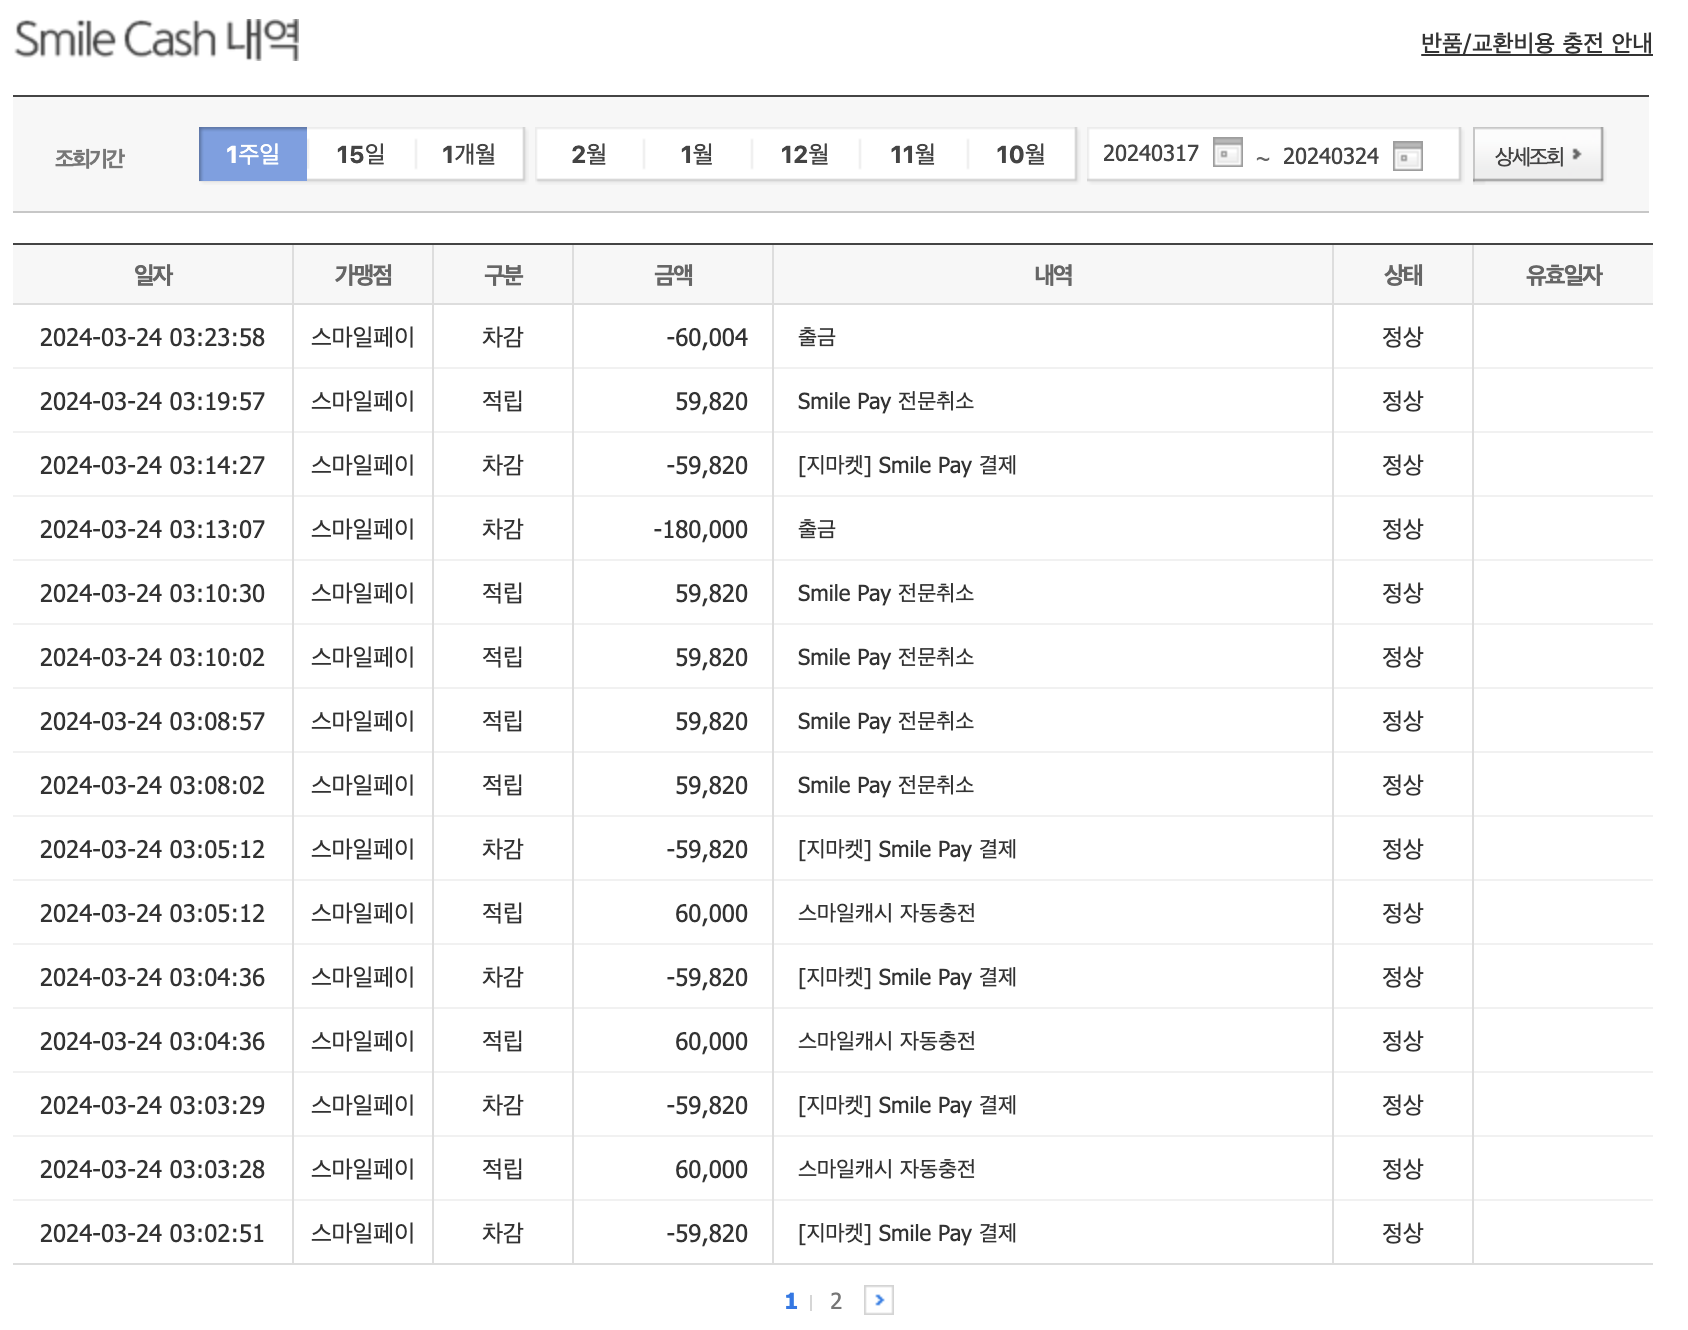
Task: Click the Smile Cash 내역 page title
Action: coord(157,40)
